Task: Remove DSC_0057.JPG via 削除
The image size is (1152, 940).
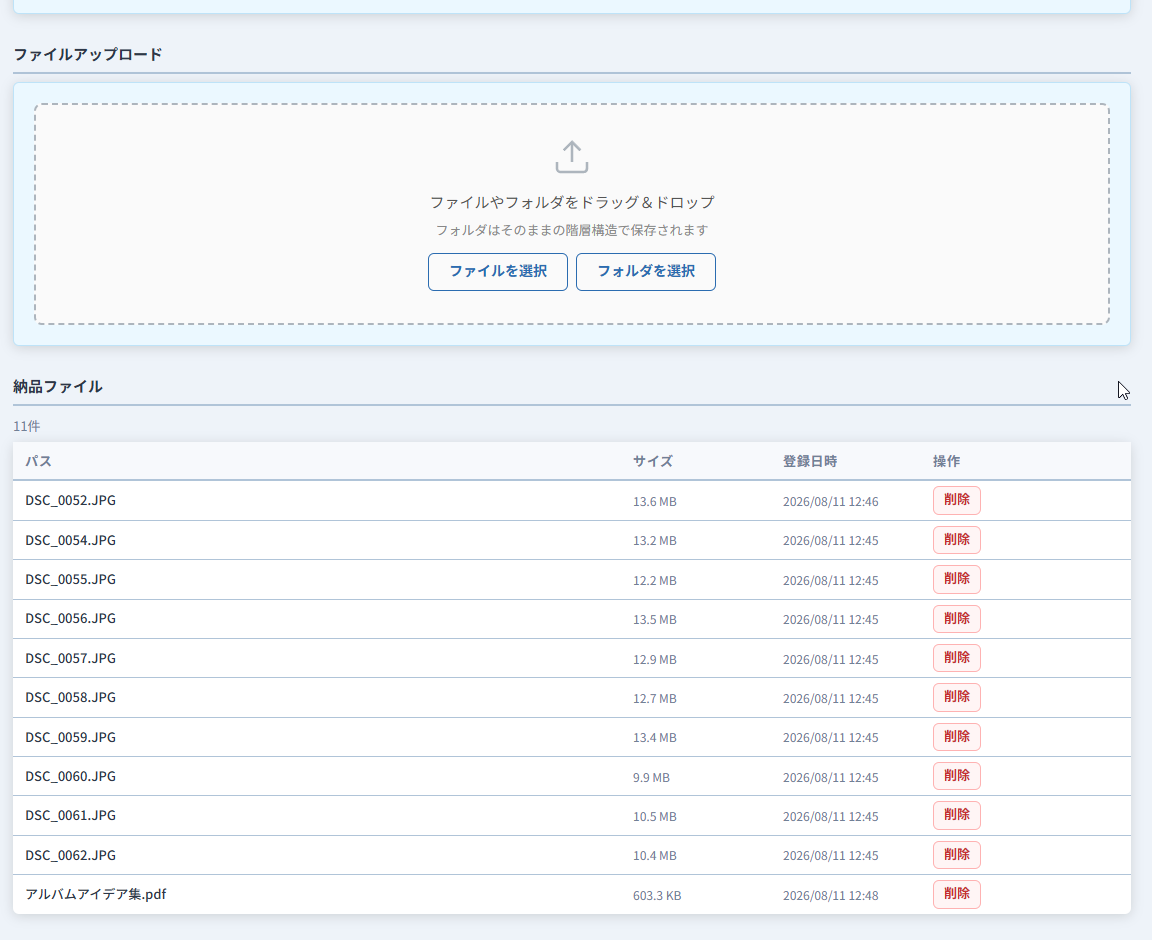Action: [x=957, y=658]
